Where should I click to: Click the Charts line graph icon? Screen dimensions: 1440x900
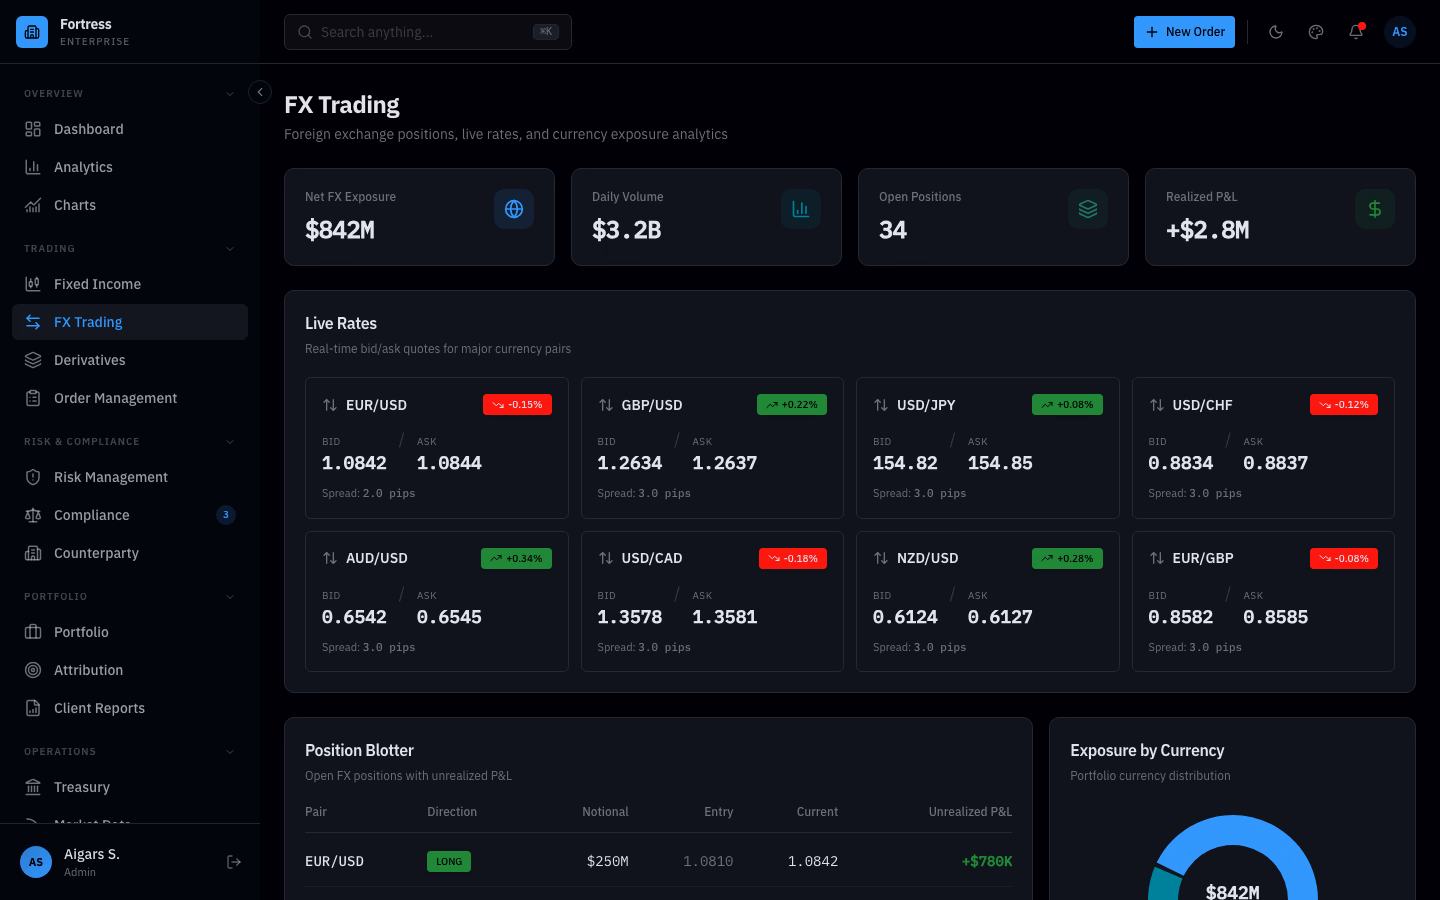[x=33, y=205]
